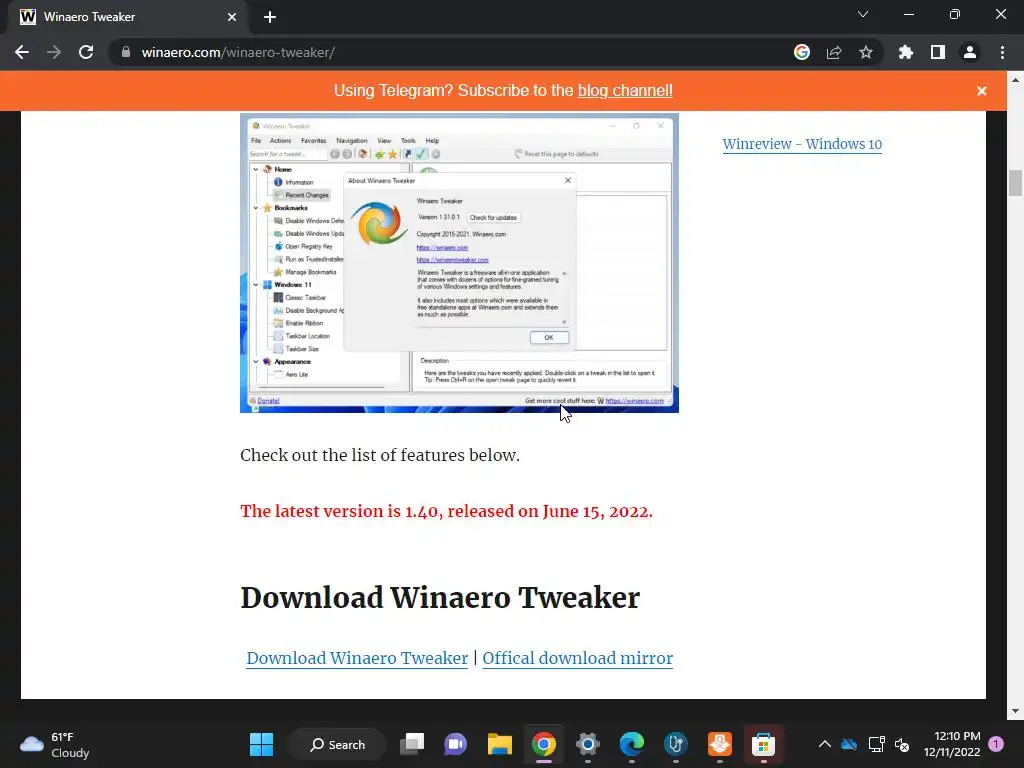Open Chrome profile menu
Viewport: 1024px width, 768px height.
(x=970, y=52)
